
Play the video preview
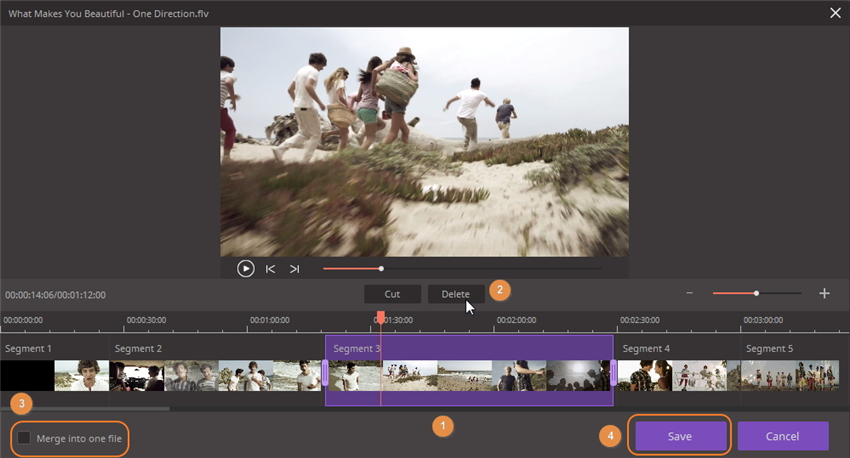pyautogui.click(x=246, y=268)
